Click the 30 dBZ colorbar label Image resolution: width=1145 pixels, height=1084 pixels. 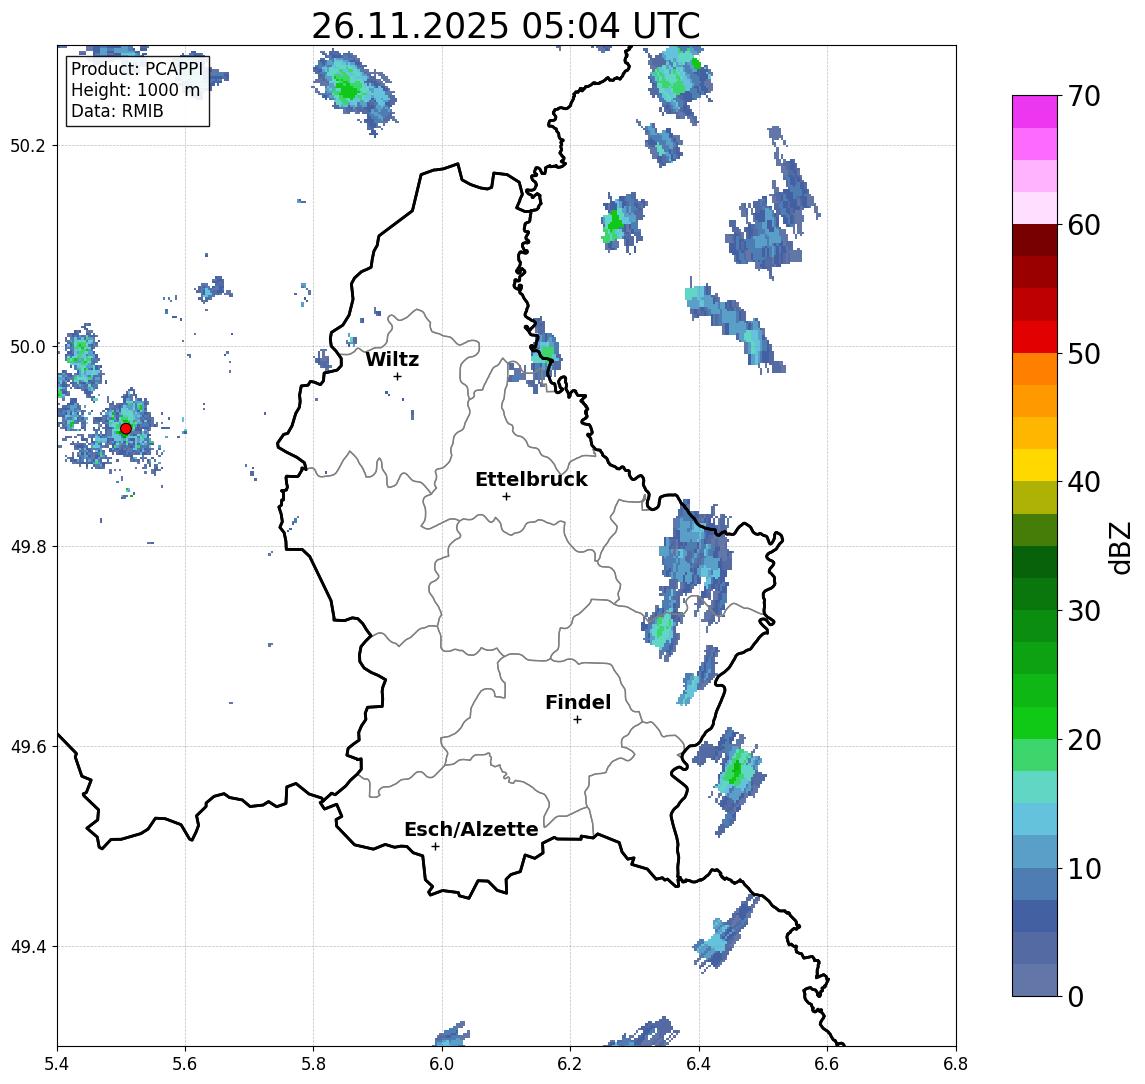tap(1084, 611)
